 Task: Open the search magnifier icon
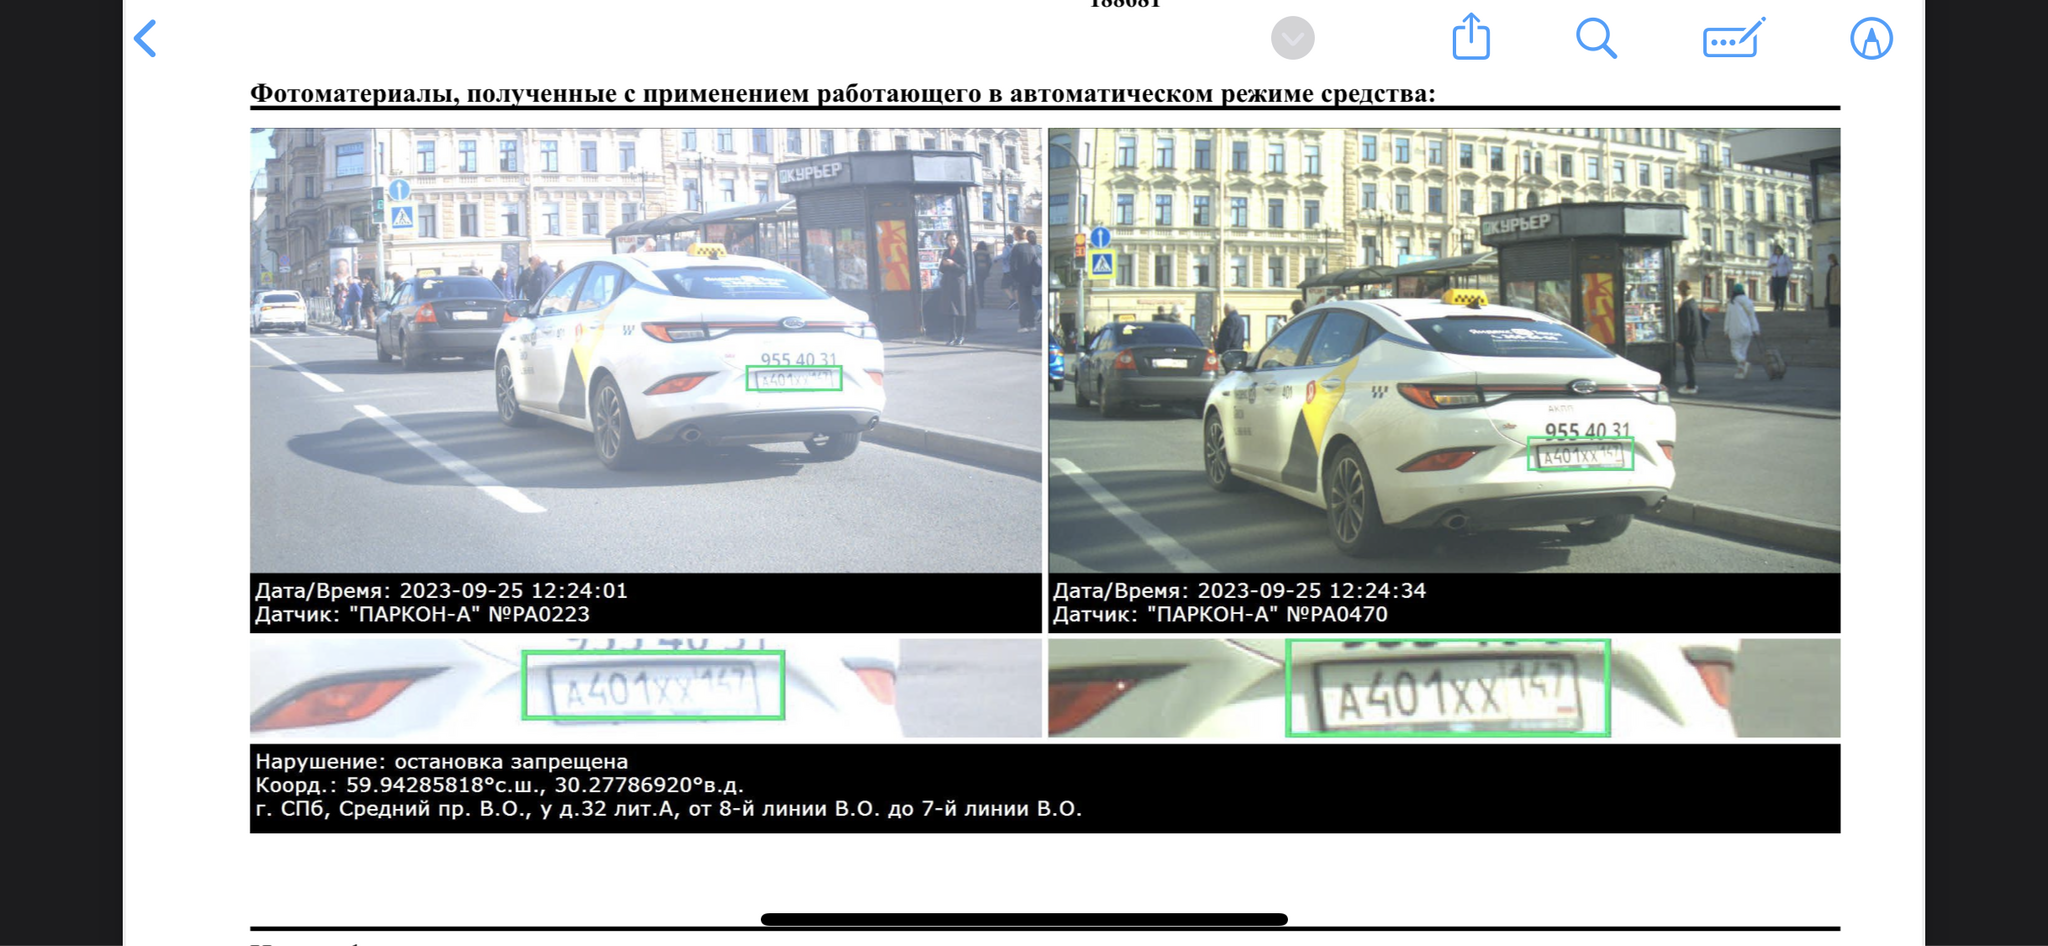1596,39
